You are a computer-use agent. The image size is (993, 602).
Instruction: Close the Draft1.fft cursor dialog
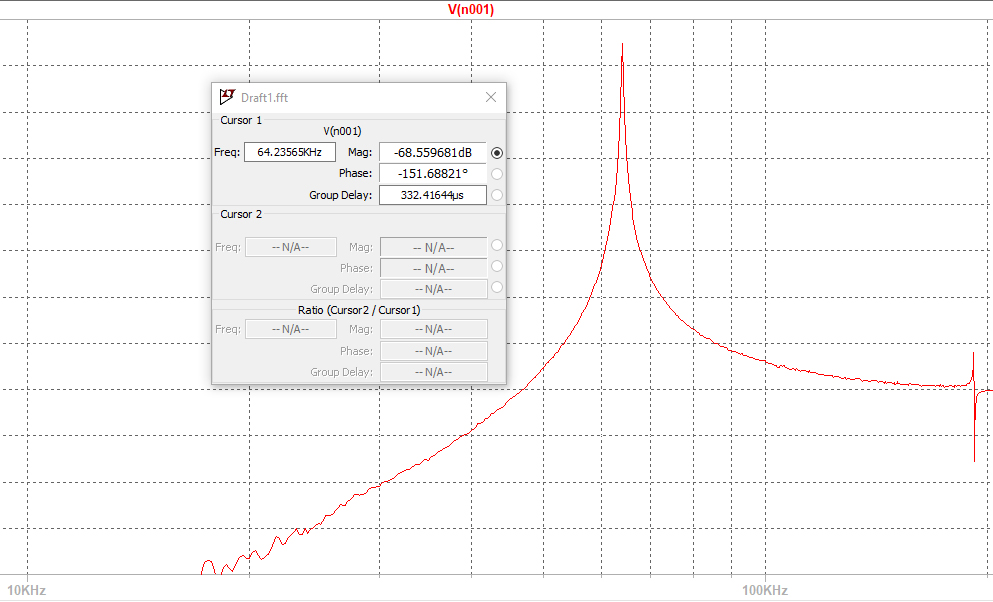pyautogui.click(x=490, y=97)
